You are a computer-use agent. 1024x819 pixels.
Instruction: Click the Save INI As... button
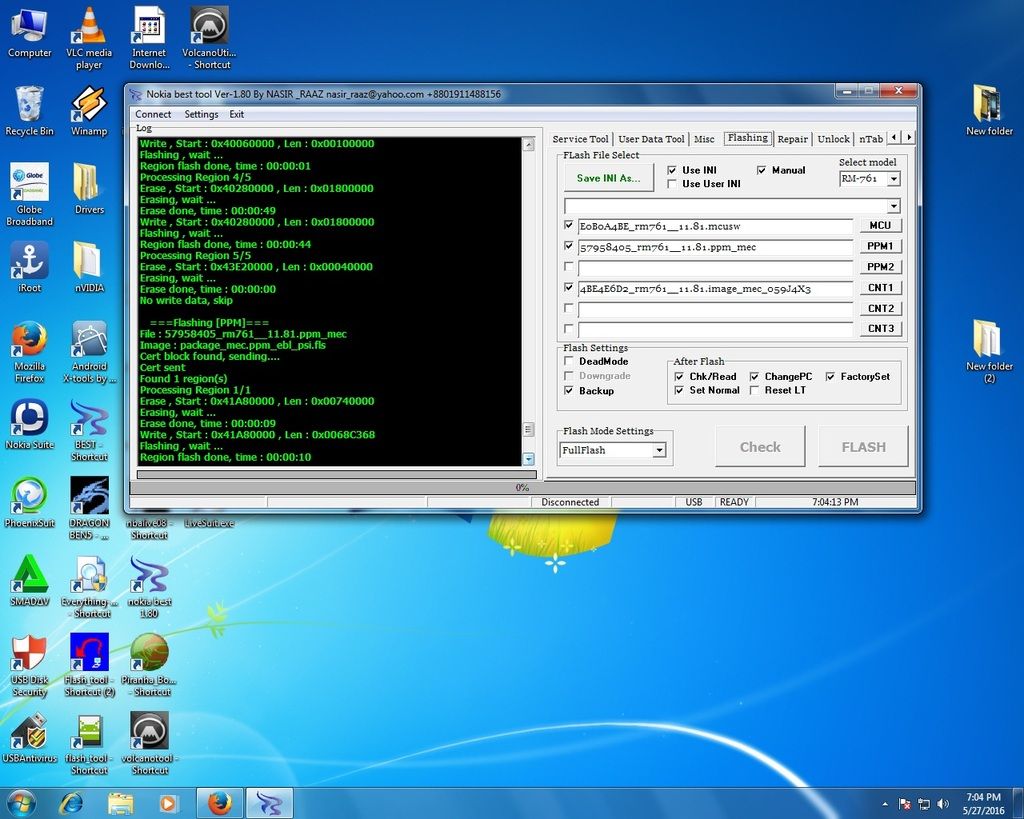(608, 178)
